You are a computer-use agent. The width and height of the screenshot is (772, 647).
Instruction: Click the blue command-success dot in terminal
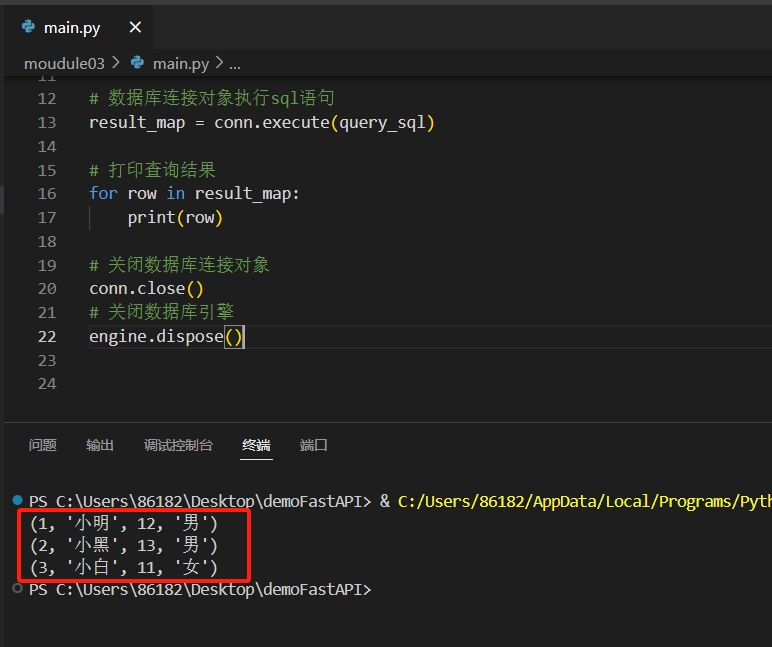tap(18, 500)
